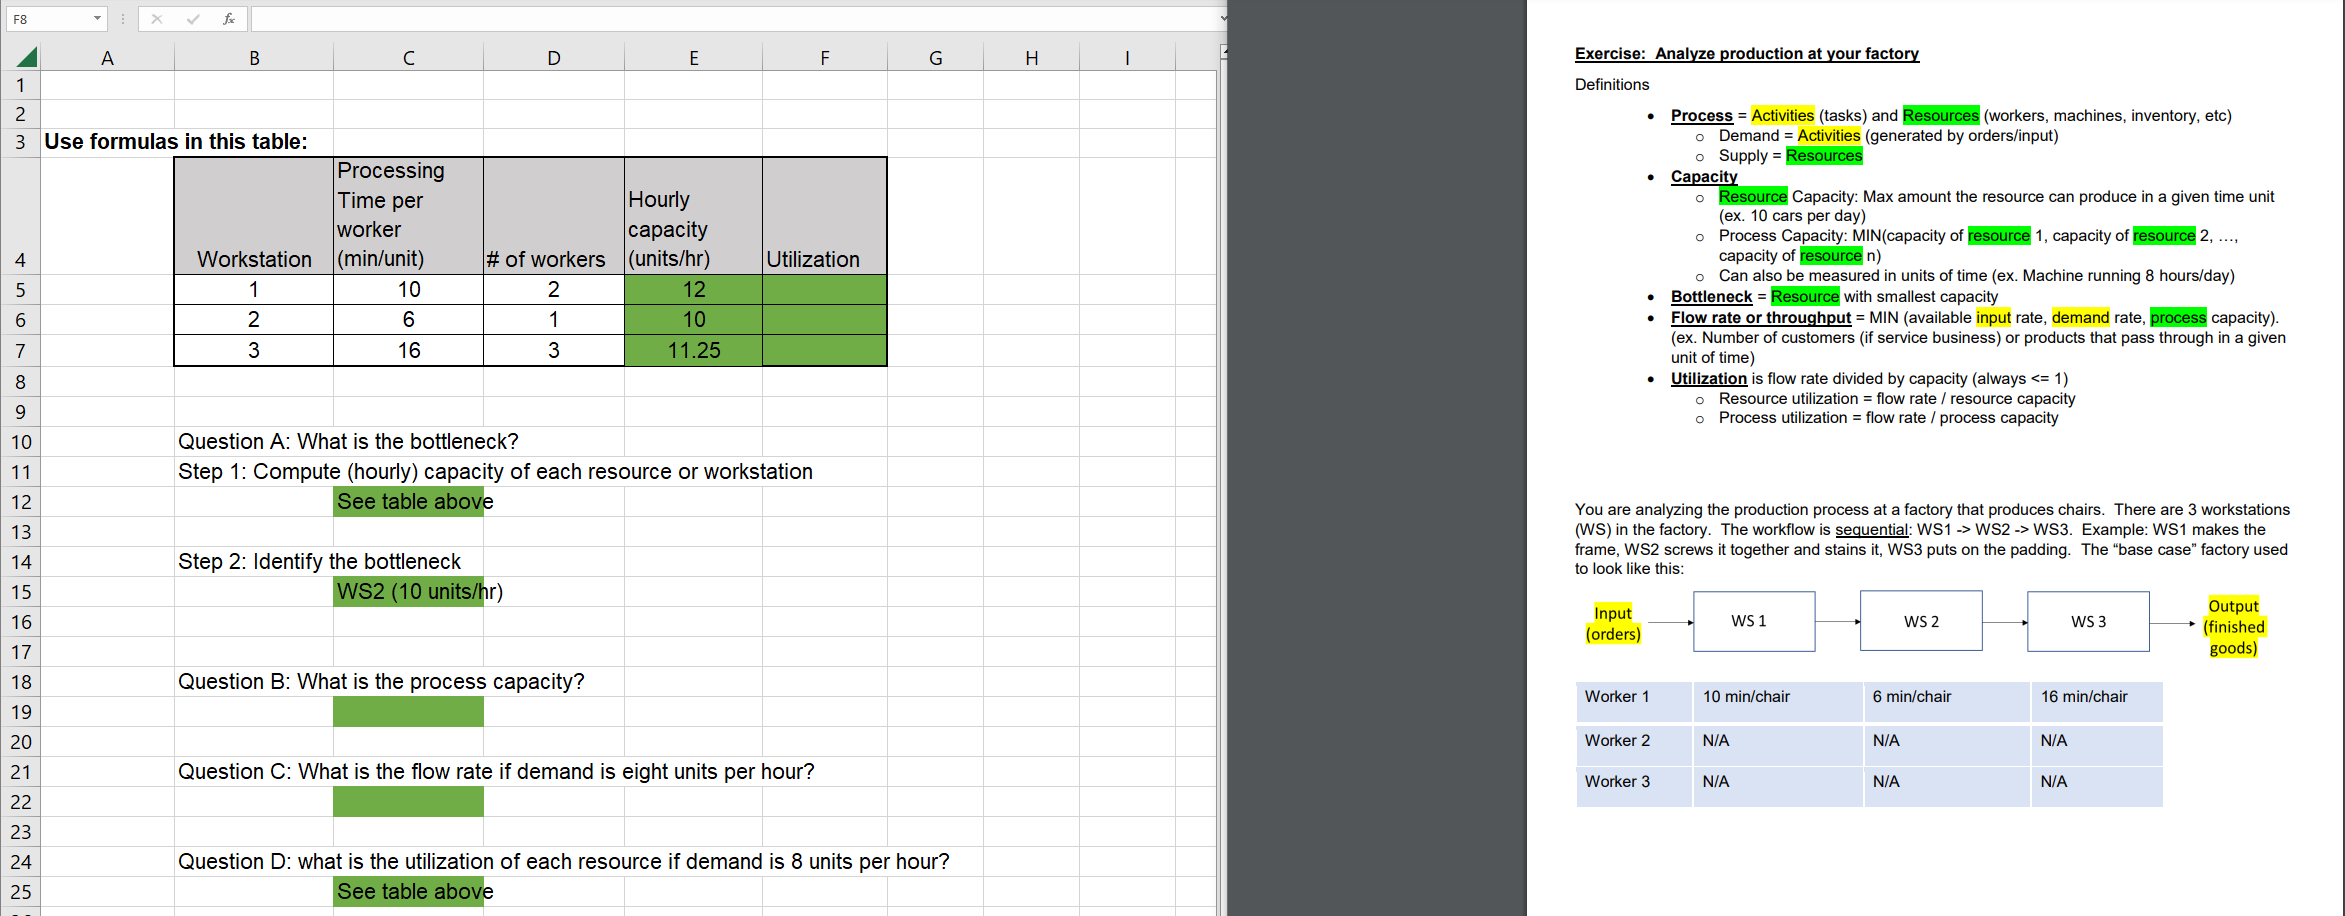The width and height of the screenshot is (2345, 916).
Task: Click the 'Output (finished goods)' label
Action: pos(2233,627)
